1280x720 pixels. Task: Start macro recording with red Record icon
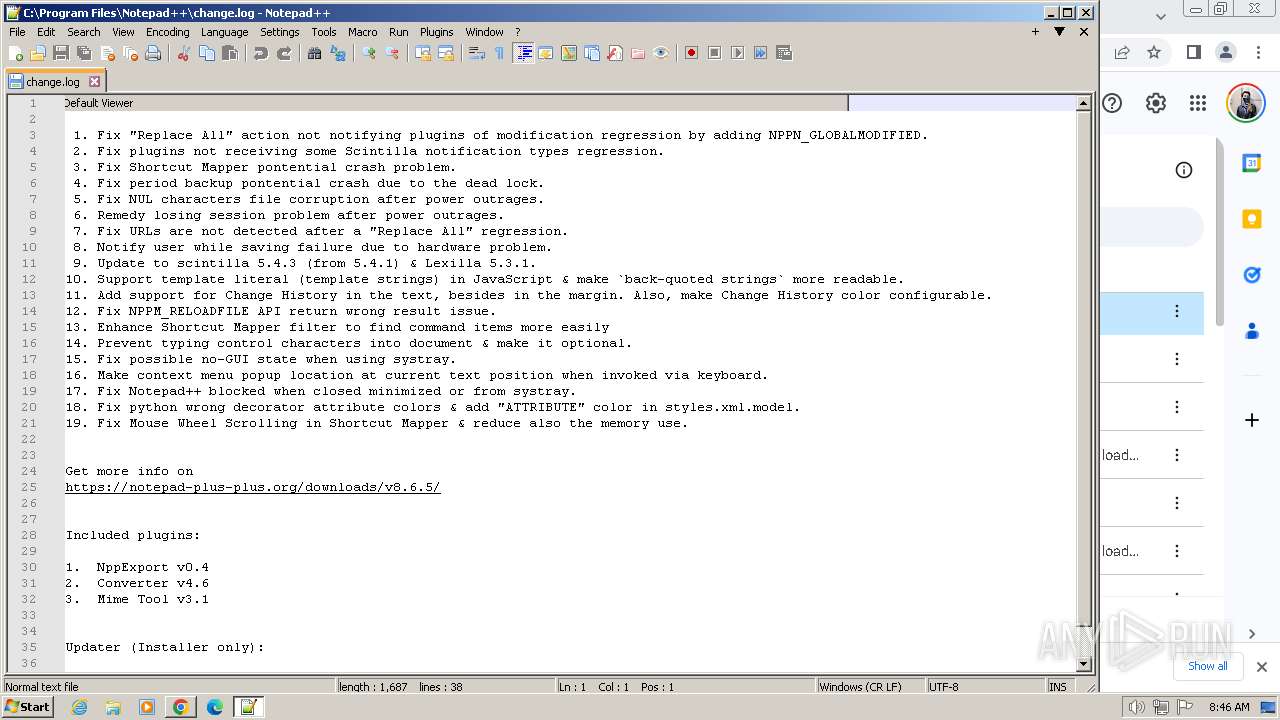[691, 53]
